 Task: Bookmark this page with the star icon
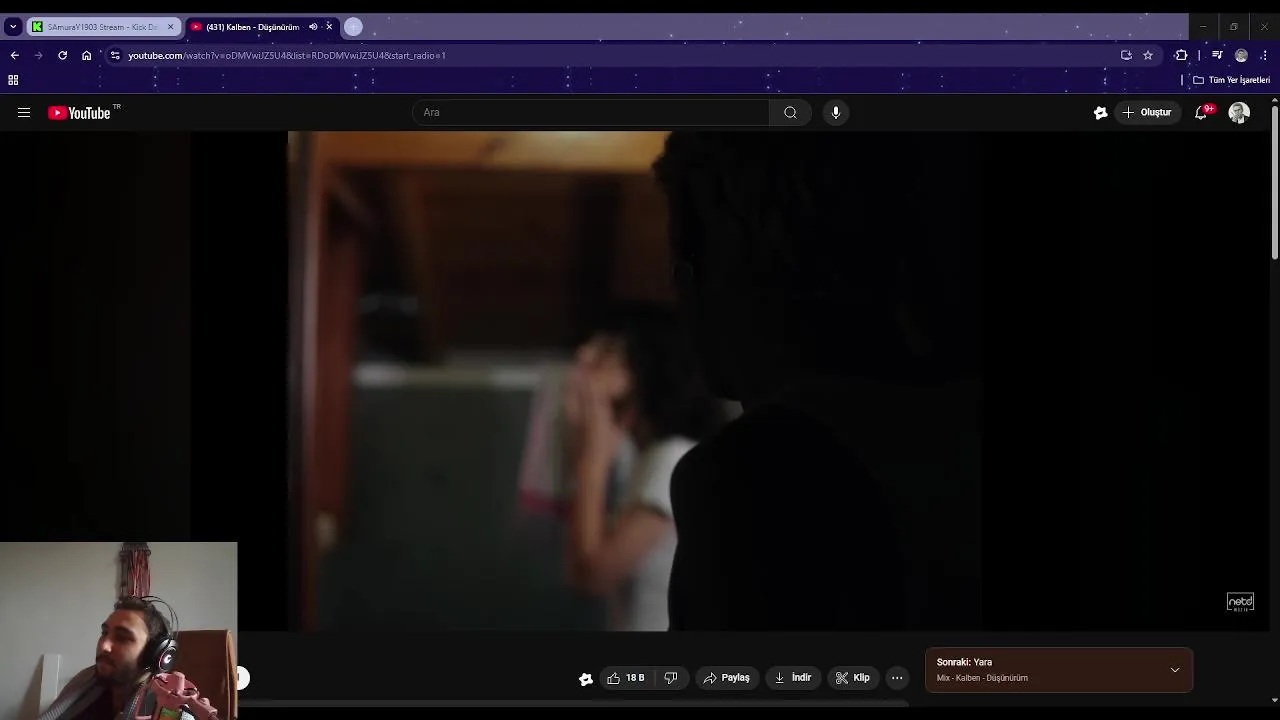point(1148,55)
